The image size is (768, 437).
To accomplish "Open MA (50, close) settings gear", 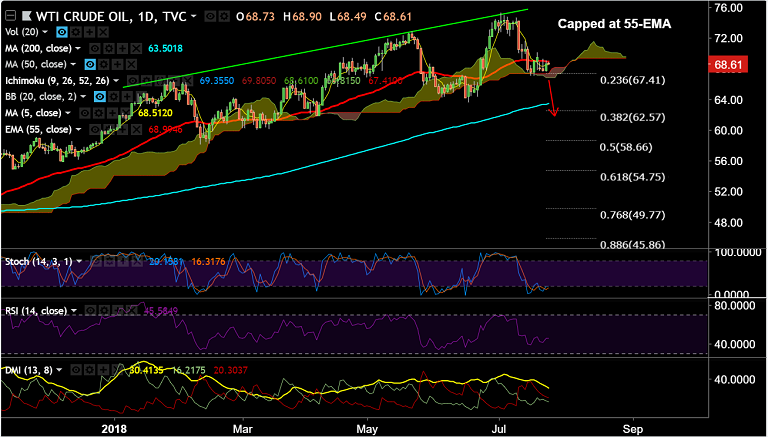I will pos(103,64).
